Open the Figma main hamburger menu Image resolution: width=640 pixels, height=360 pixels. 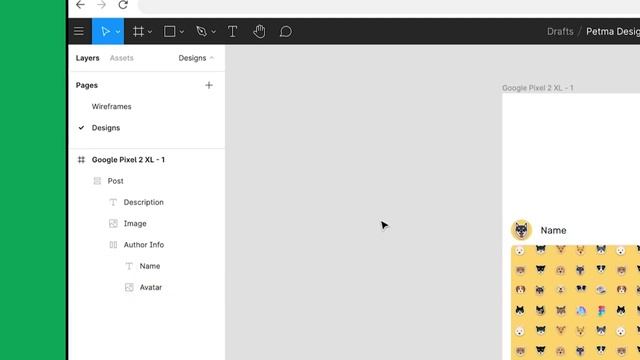(x=79, y=31)
